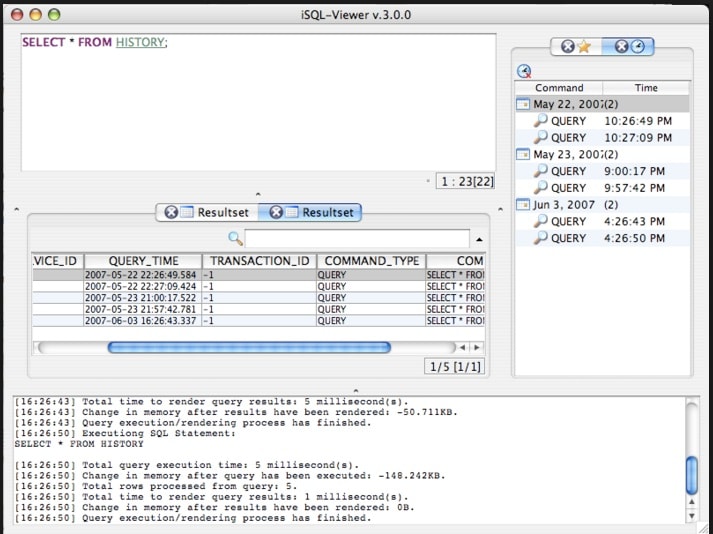Select the May 23, 2007 history group
The width and height of the screenshot is (713, 534).
602,154
